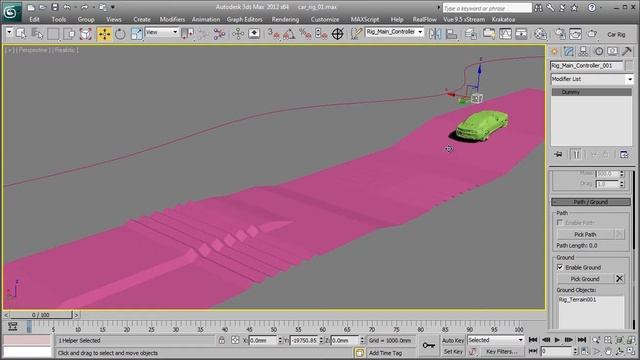
Task: Click the Render Production teapot icon
Action: pos(592,34)
